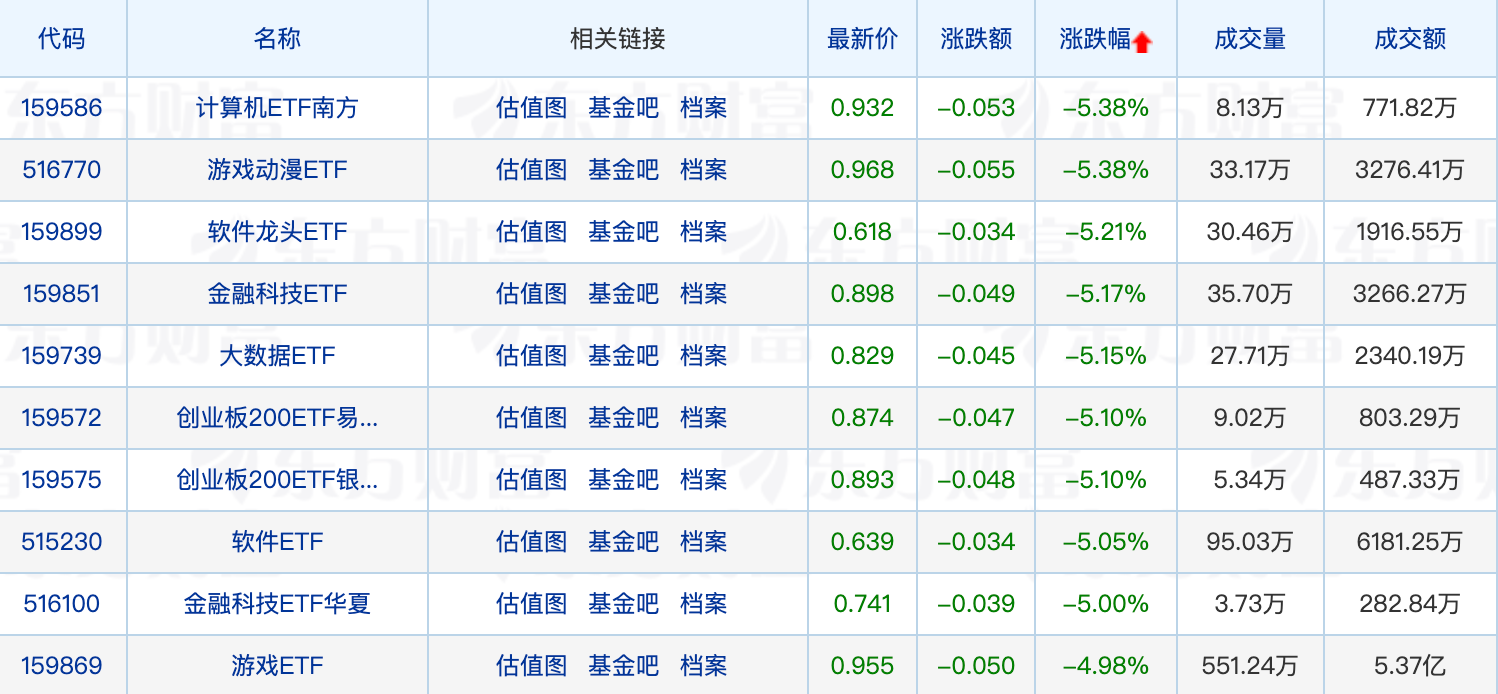Open 基金吧 for 软件龙头ETF
The height and width of the screenshot is (694, 1498).
pos(623,232)
